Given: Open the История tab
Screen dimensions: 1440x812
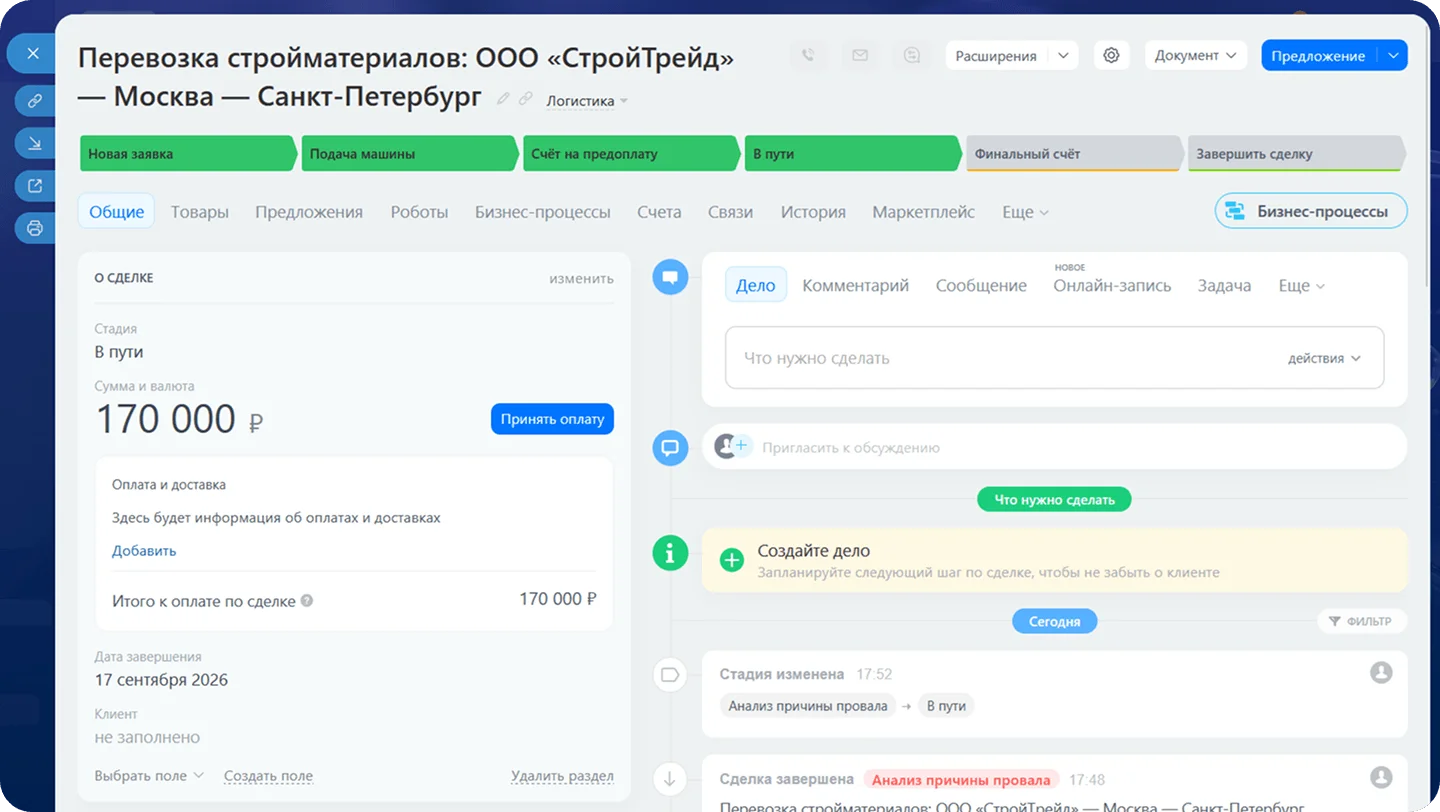Looking at the screenshot, I should (x=813, y=212).
